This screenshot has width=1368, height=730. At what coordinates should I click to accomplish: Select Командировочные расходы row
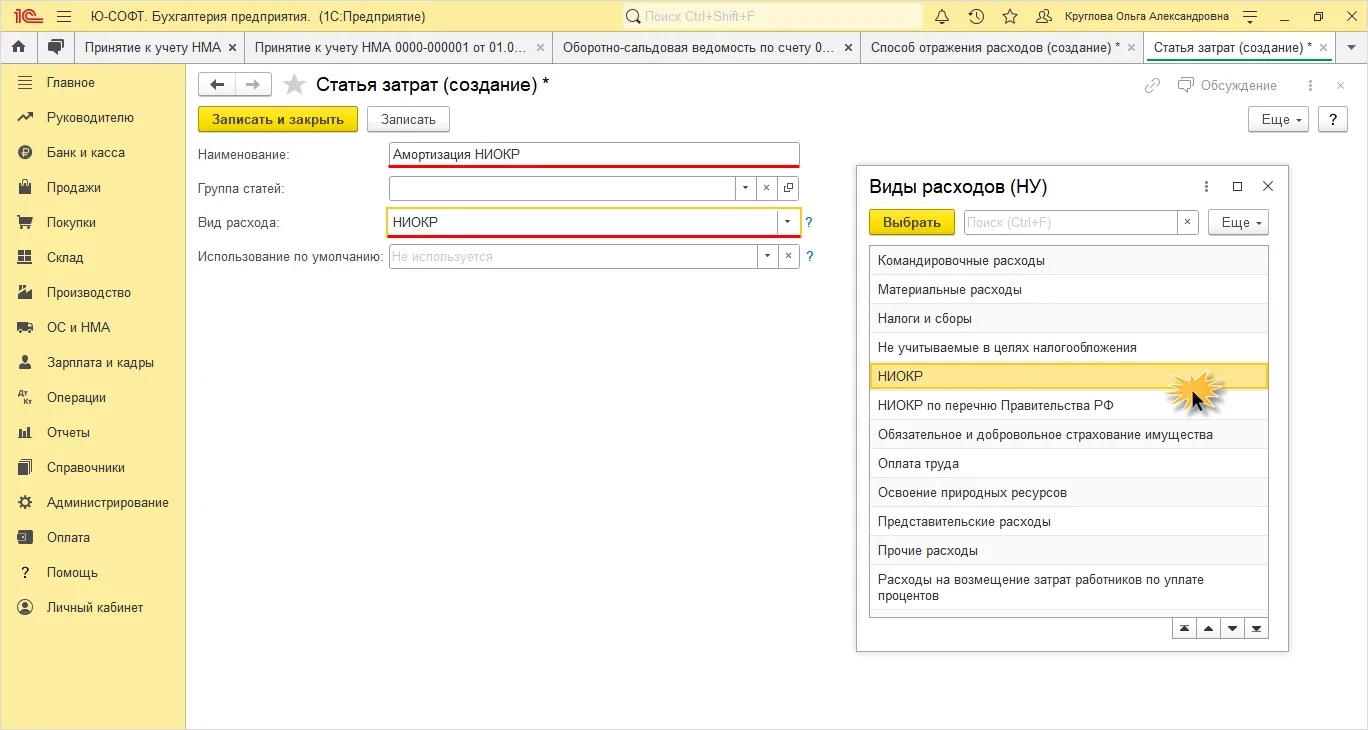point(1069,260)
